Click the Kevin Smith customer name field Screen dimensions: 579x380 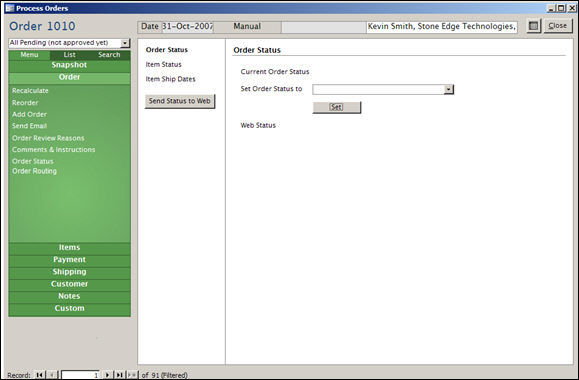click(442, 27)
